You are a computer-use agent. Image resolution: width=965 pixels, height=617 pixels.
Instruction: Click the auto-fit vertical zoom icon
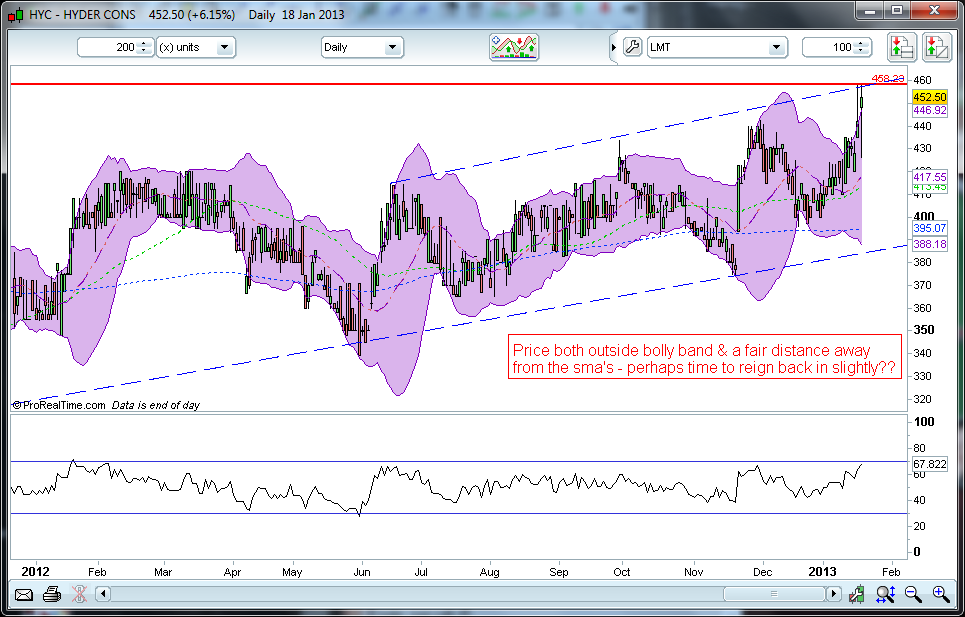coord(885,595)
